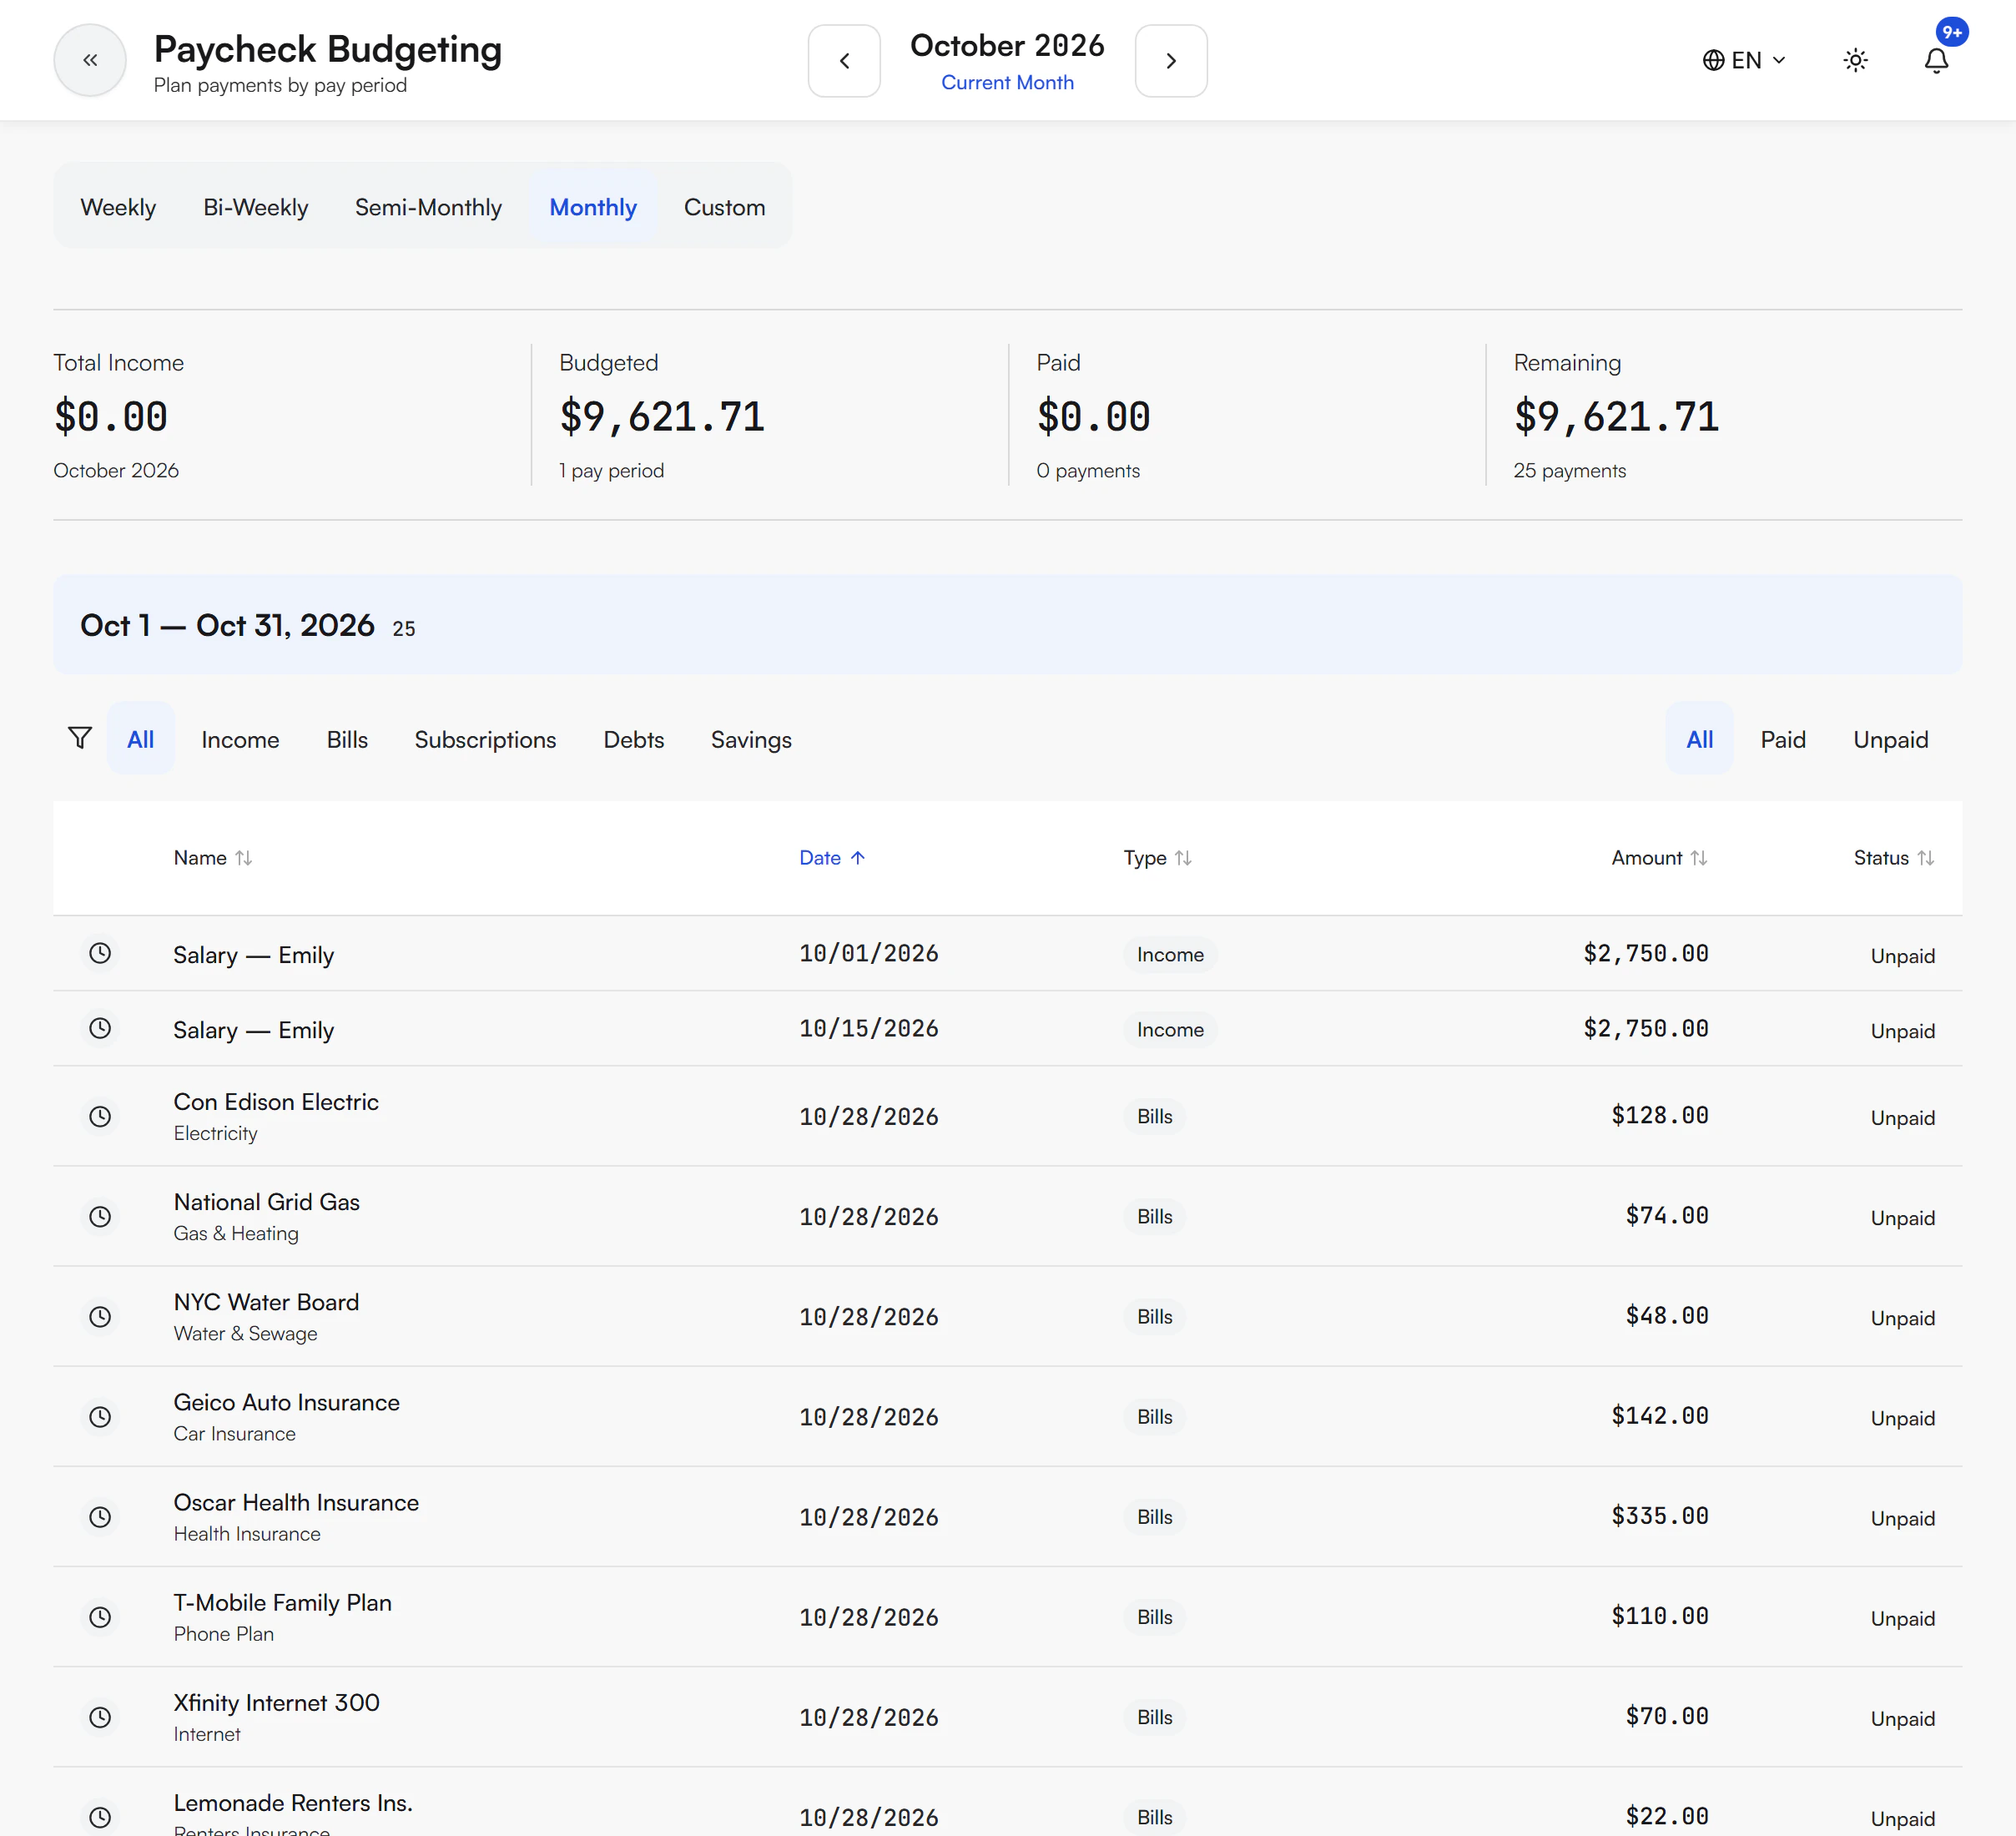Click clock status icon for 10/15 Salary row
Image resolution: width=2016 pixels, height=1836 pixels.
(x=100, y=1028)
